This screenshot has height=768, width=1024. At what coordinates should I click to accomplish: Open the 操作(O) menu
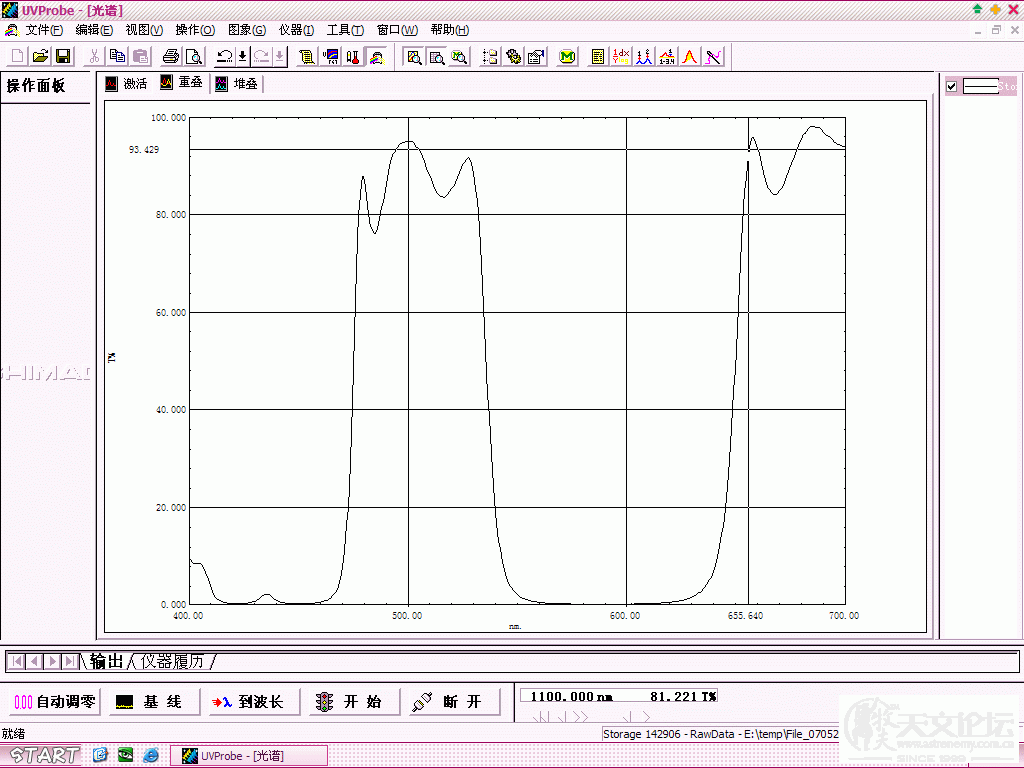coord(195,30)
